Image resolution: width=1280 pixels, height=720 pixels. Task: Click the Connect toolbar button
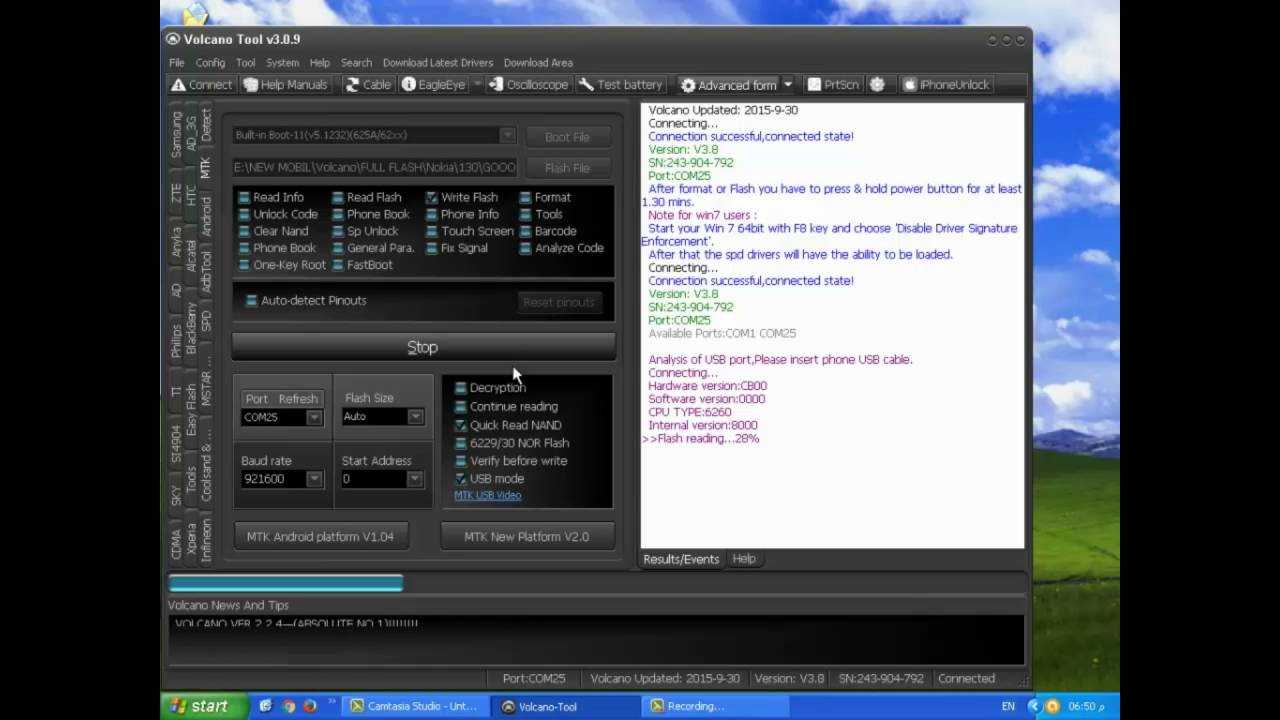tap(201, 85)
